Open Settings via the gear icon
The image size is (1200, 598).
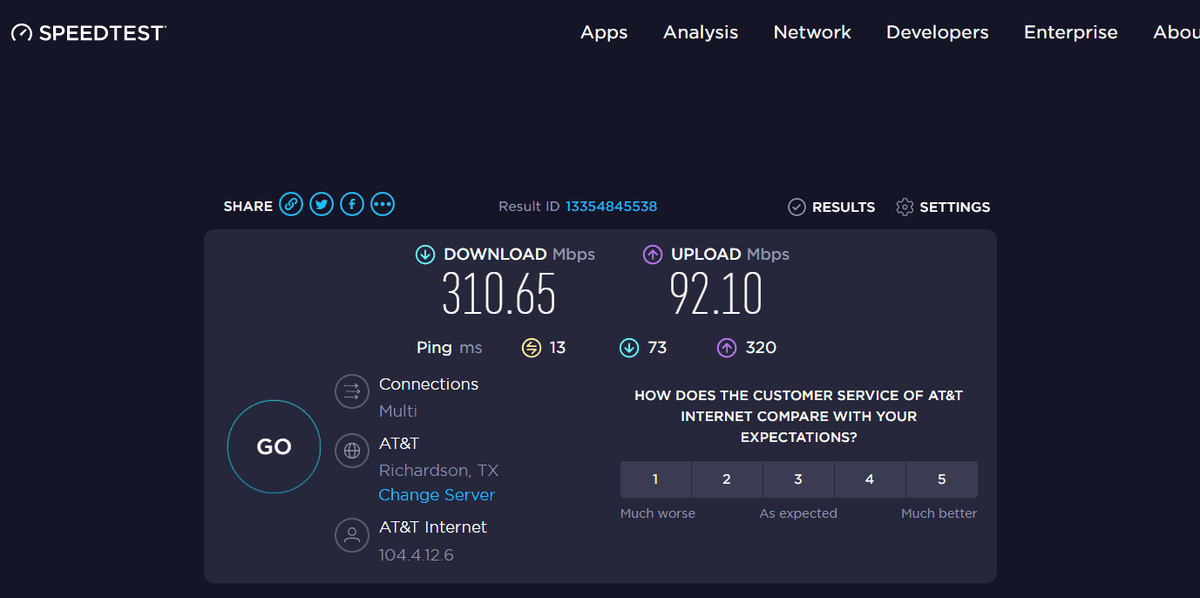click(905, 207)
